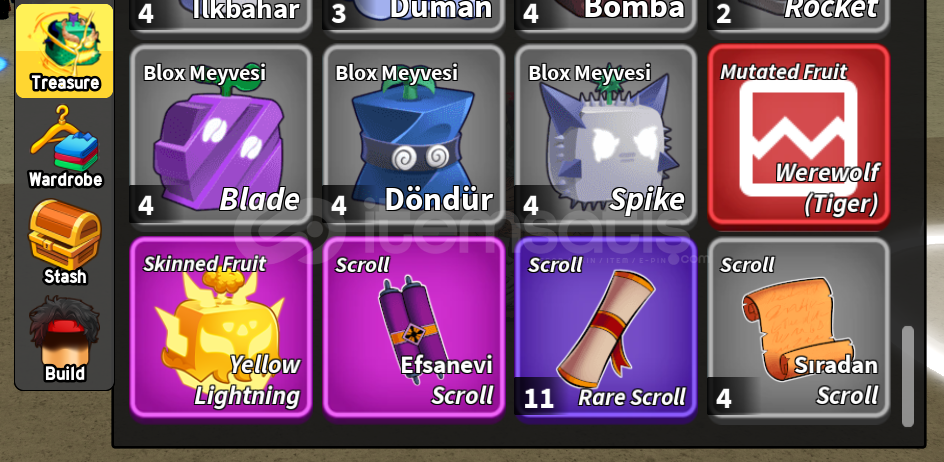Select the Duman fruit slot

413,15
